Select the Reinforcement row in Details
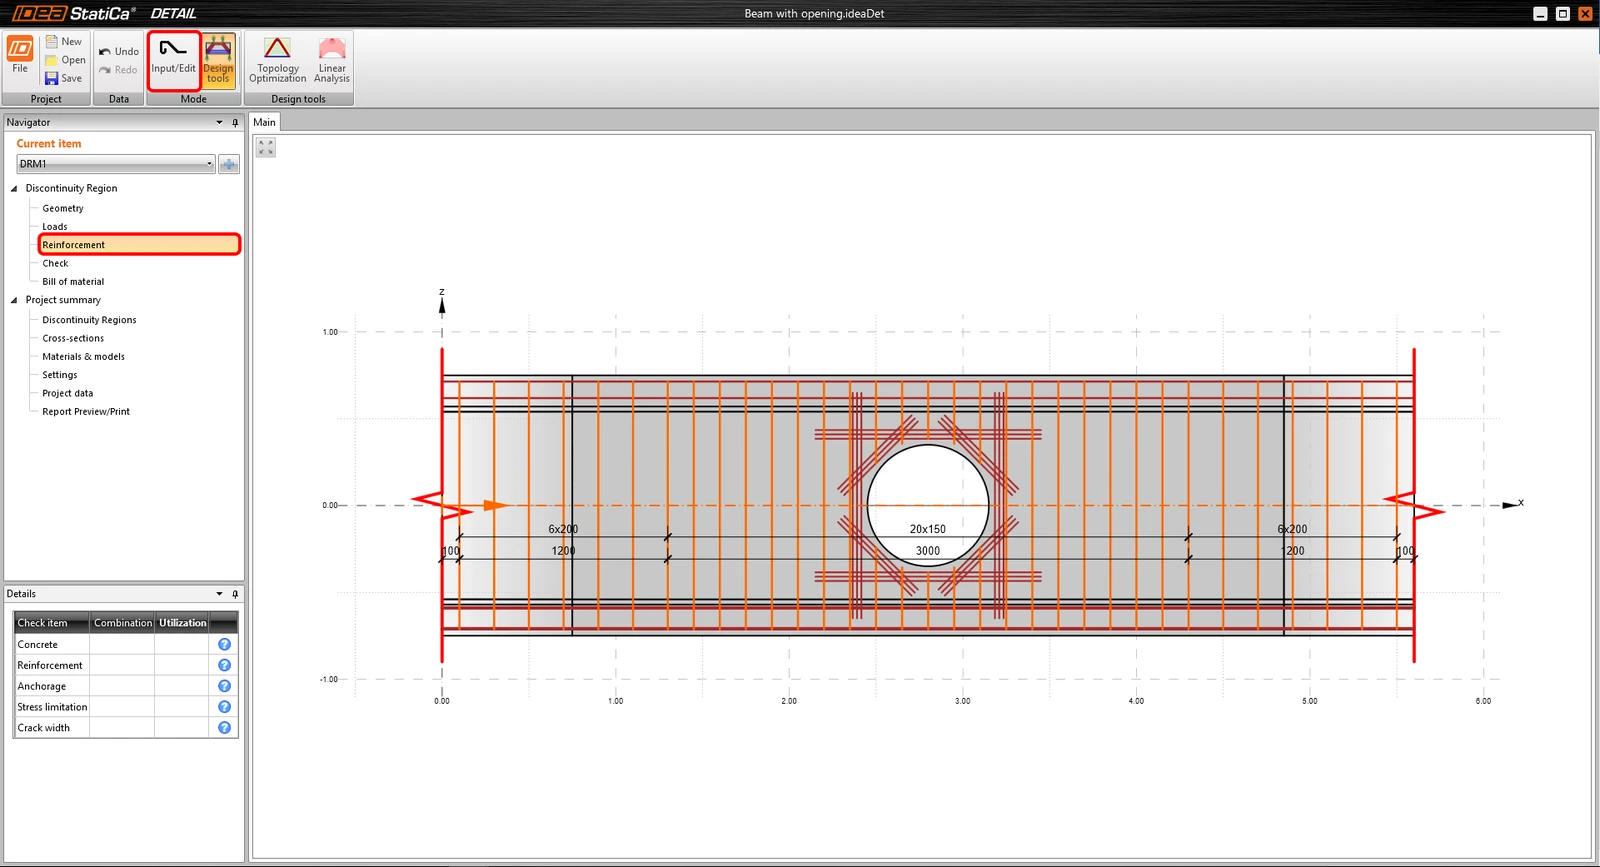1600x867 pixels. (x=126, y=665)
